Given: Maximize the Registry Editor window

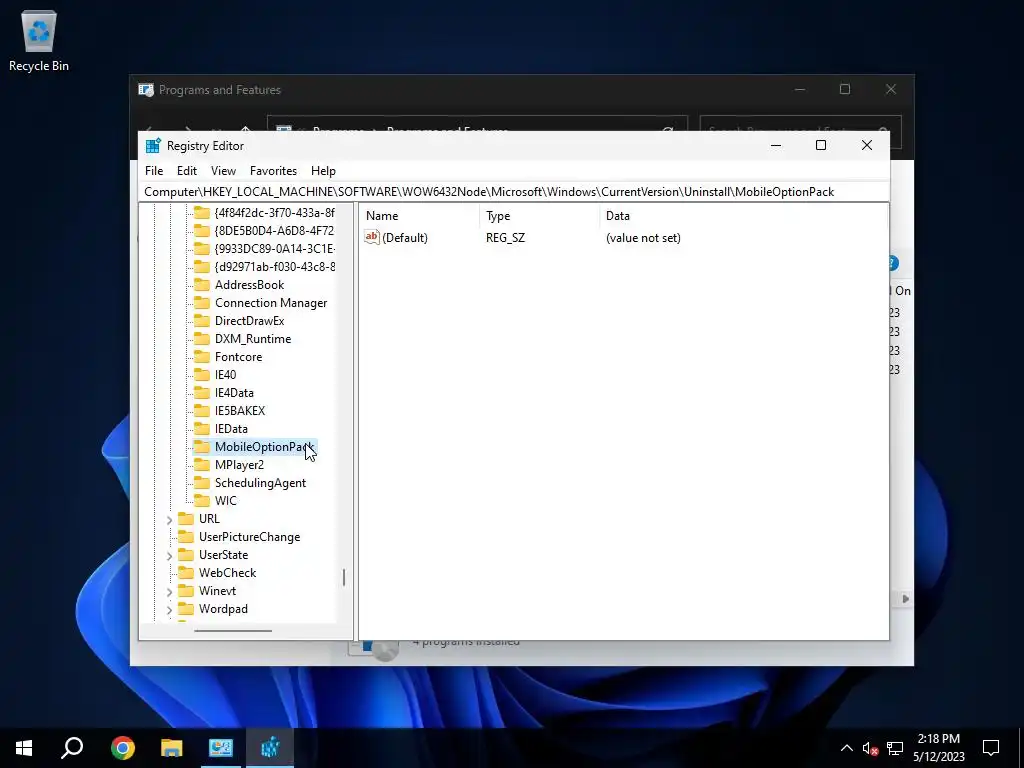Looking at the screenshot, I should 821,146.
